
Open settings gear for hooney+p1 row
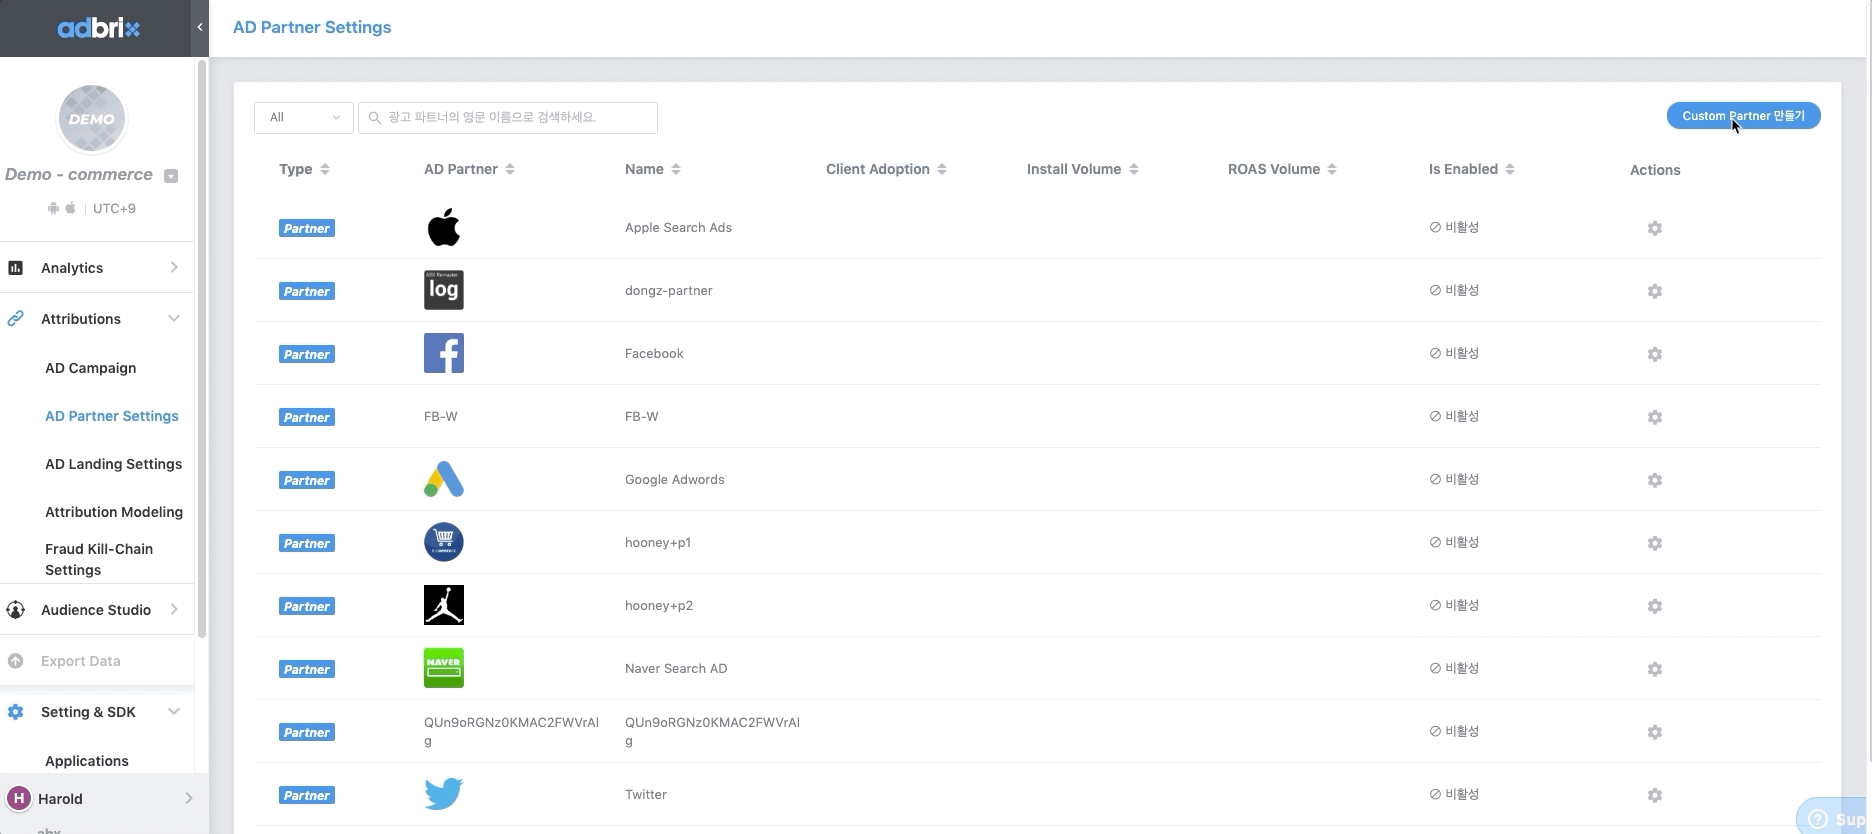coord(1655,543)
